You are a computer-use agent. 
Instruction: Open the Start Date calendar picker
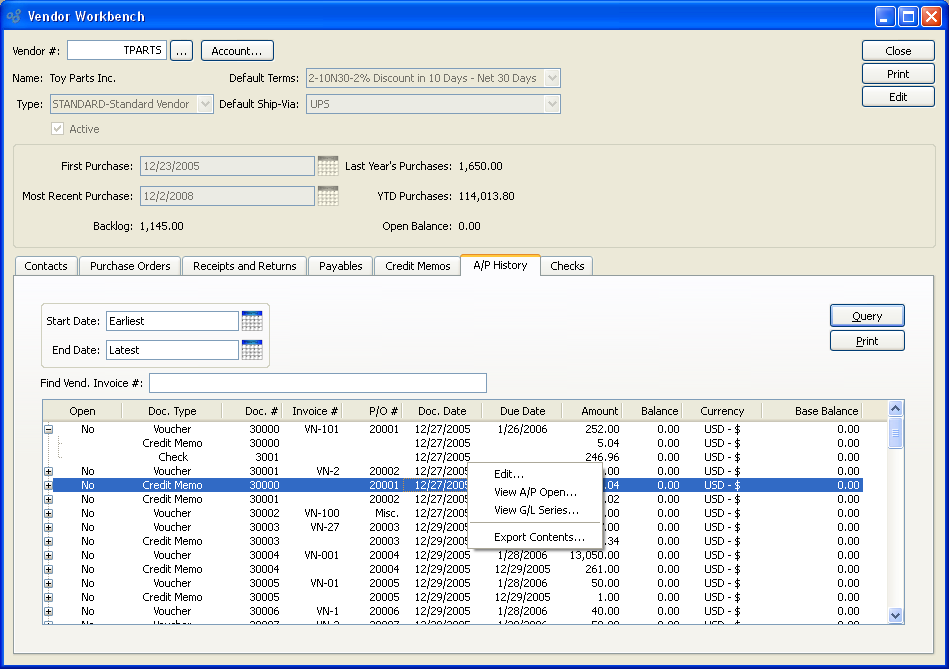(x=252, y=321)
